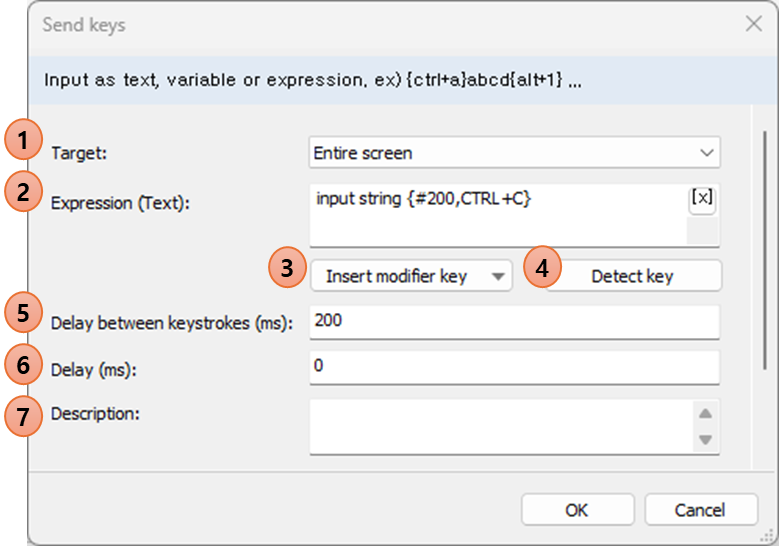The height and width of the screenshot is (546, 779).
Task: Click the Description scroll down arrow
Action: click(x=705, y=439)
